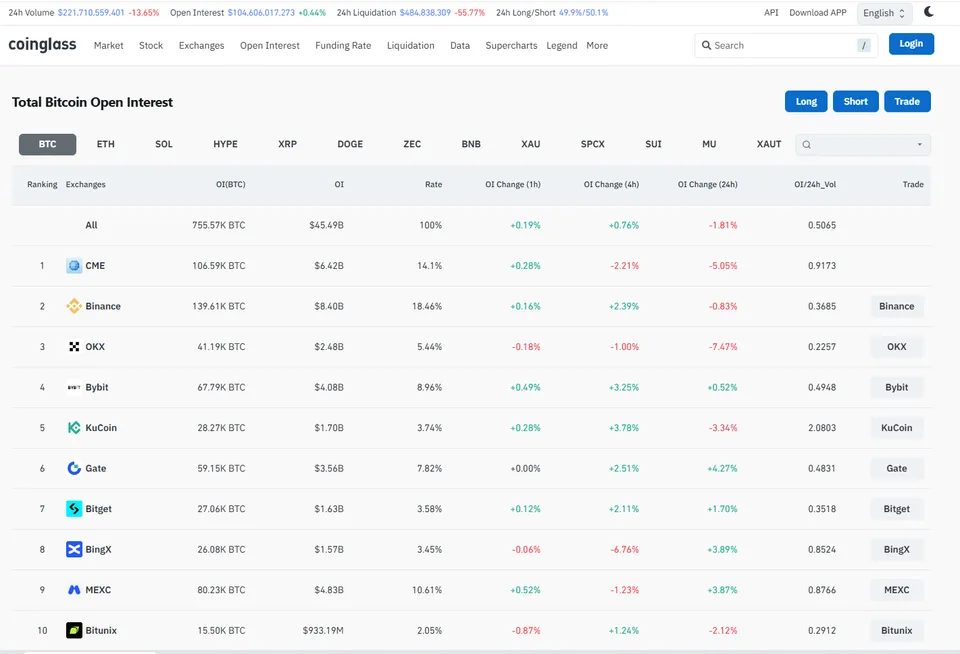The image size is (960, 654).
Task: Click the Binance logo icon
Action: 74,306
